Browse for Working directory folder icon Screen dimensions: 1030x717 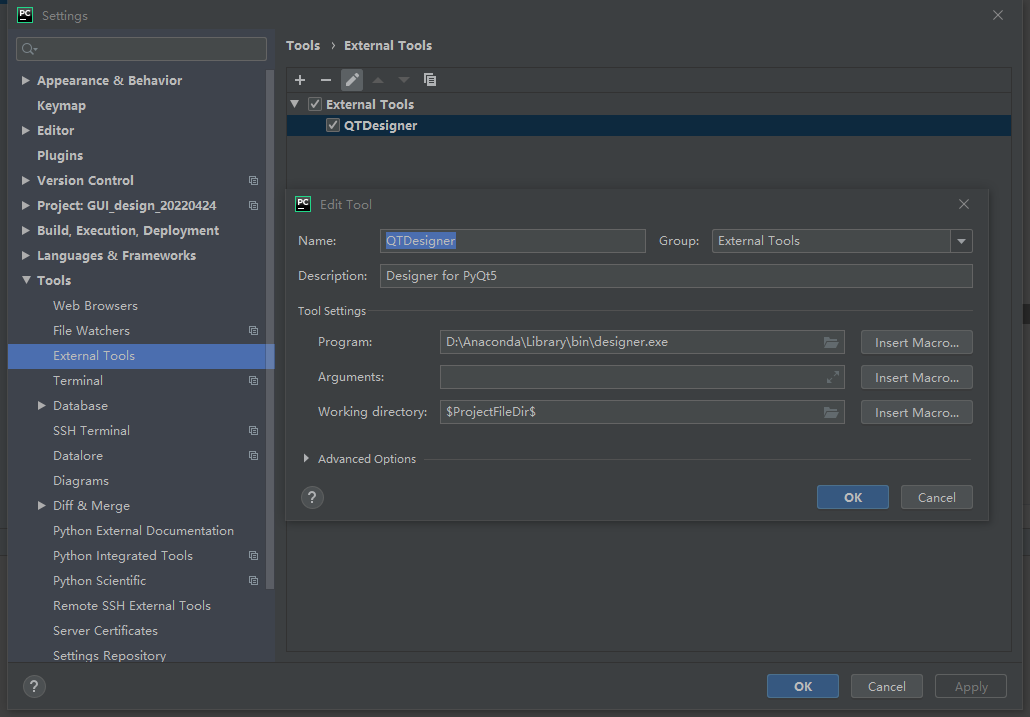(x=831, y=412)
